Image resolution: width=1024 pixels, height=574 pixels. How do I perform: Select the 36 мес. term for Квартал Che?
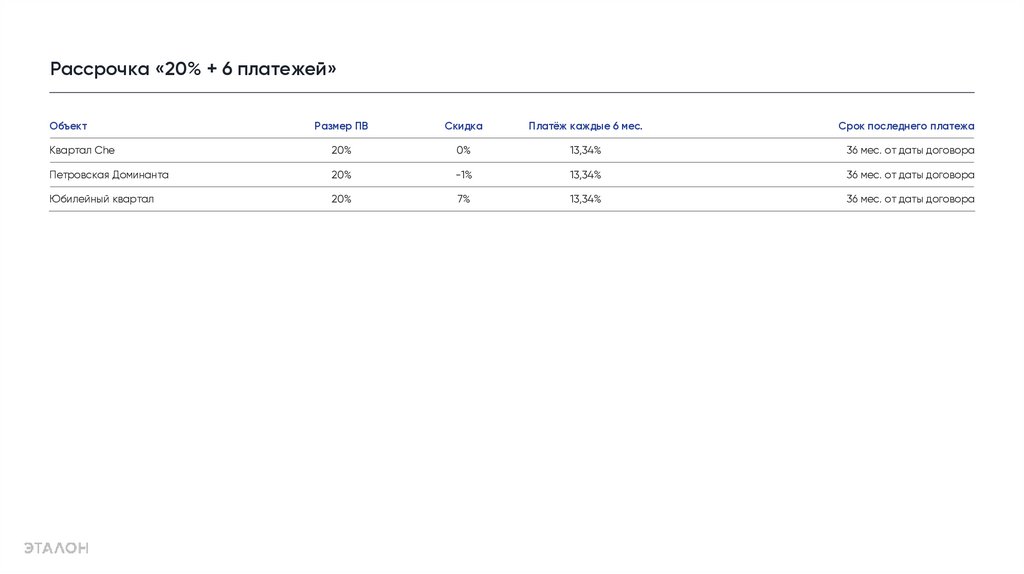[x=910, y=150]
